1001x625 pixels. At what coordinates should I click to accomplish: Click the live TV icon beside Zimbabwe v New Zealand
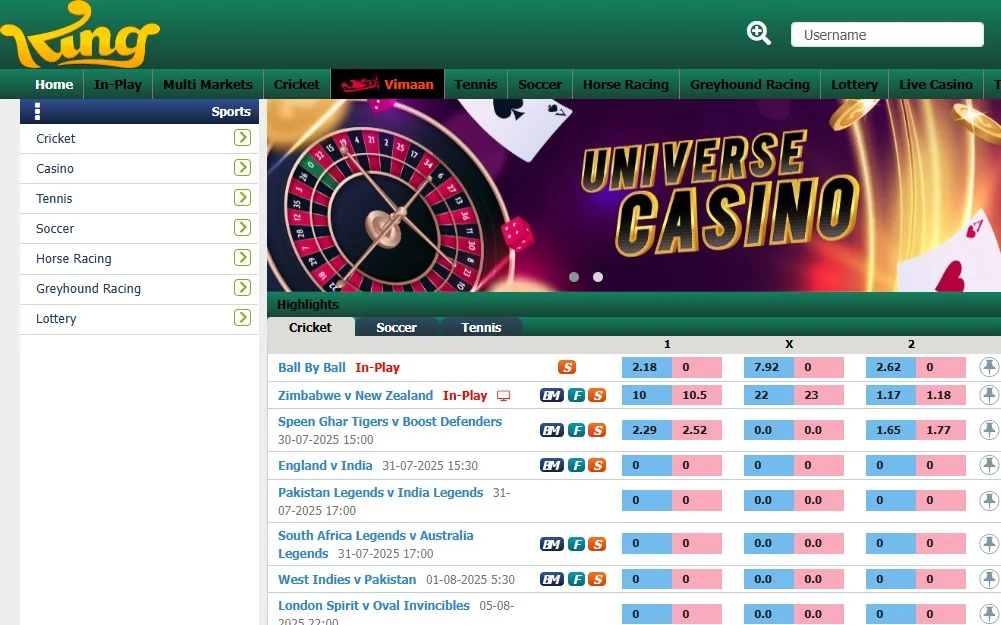(x=504, y=396)
